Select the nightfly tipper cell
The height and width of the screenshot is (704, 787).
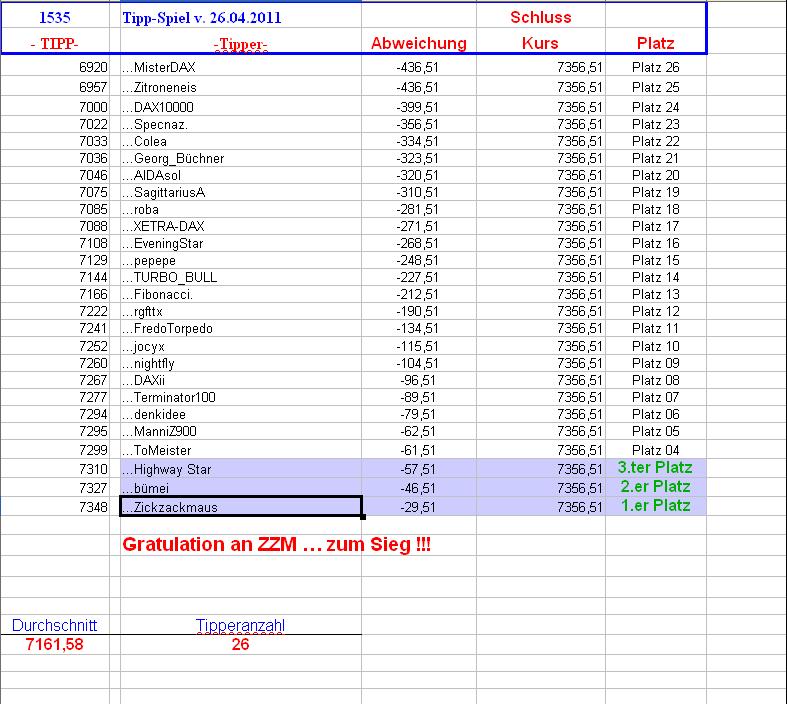pos(240,363)
